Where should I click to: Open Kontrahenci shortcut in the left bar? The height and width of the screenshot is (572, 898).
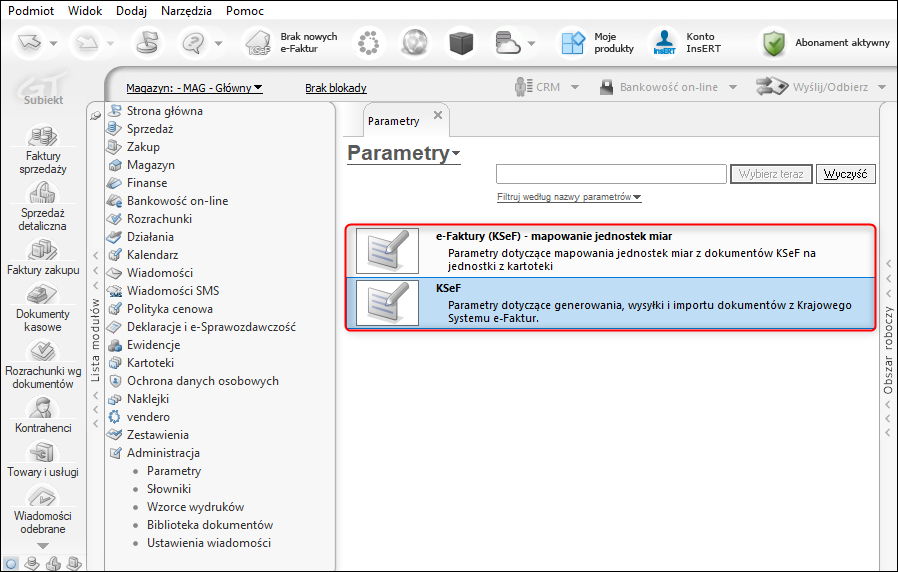click(x=42, y=407)
